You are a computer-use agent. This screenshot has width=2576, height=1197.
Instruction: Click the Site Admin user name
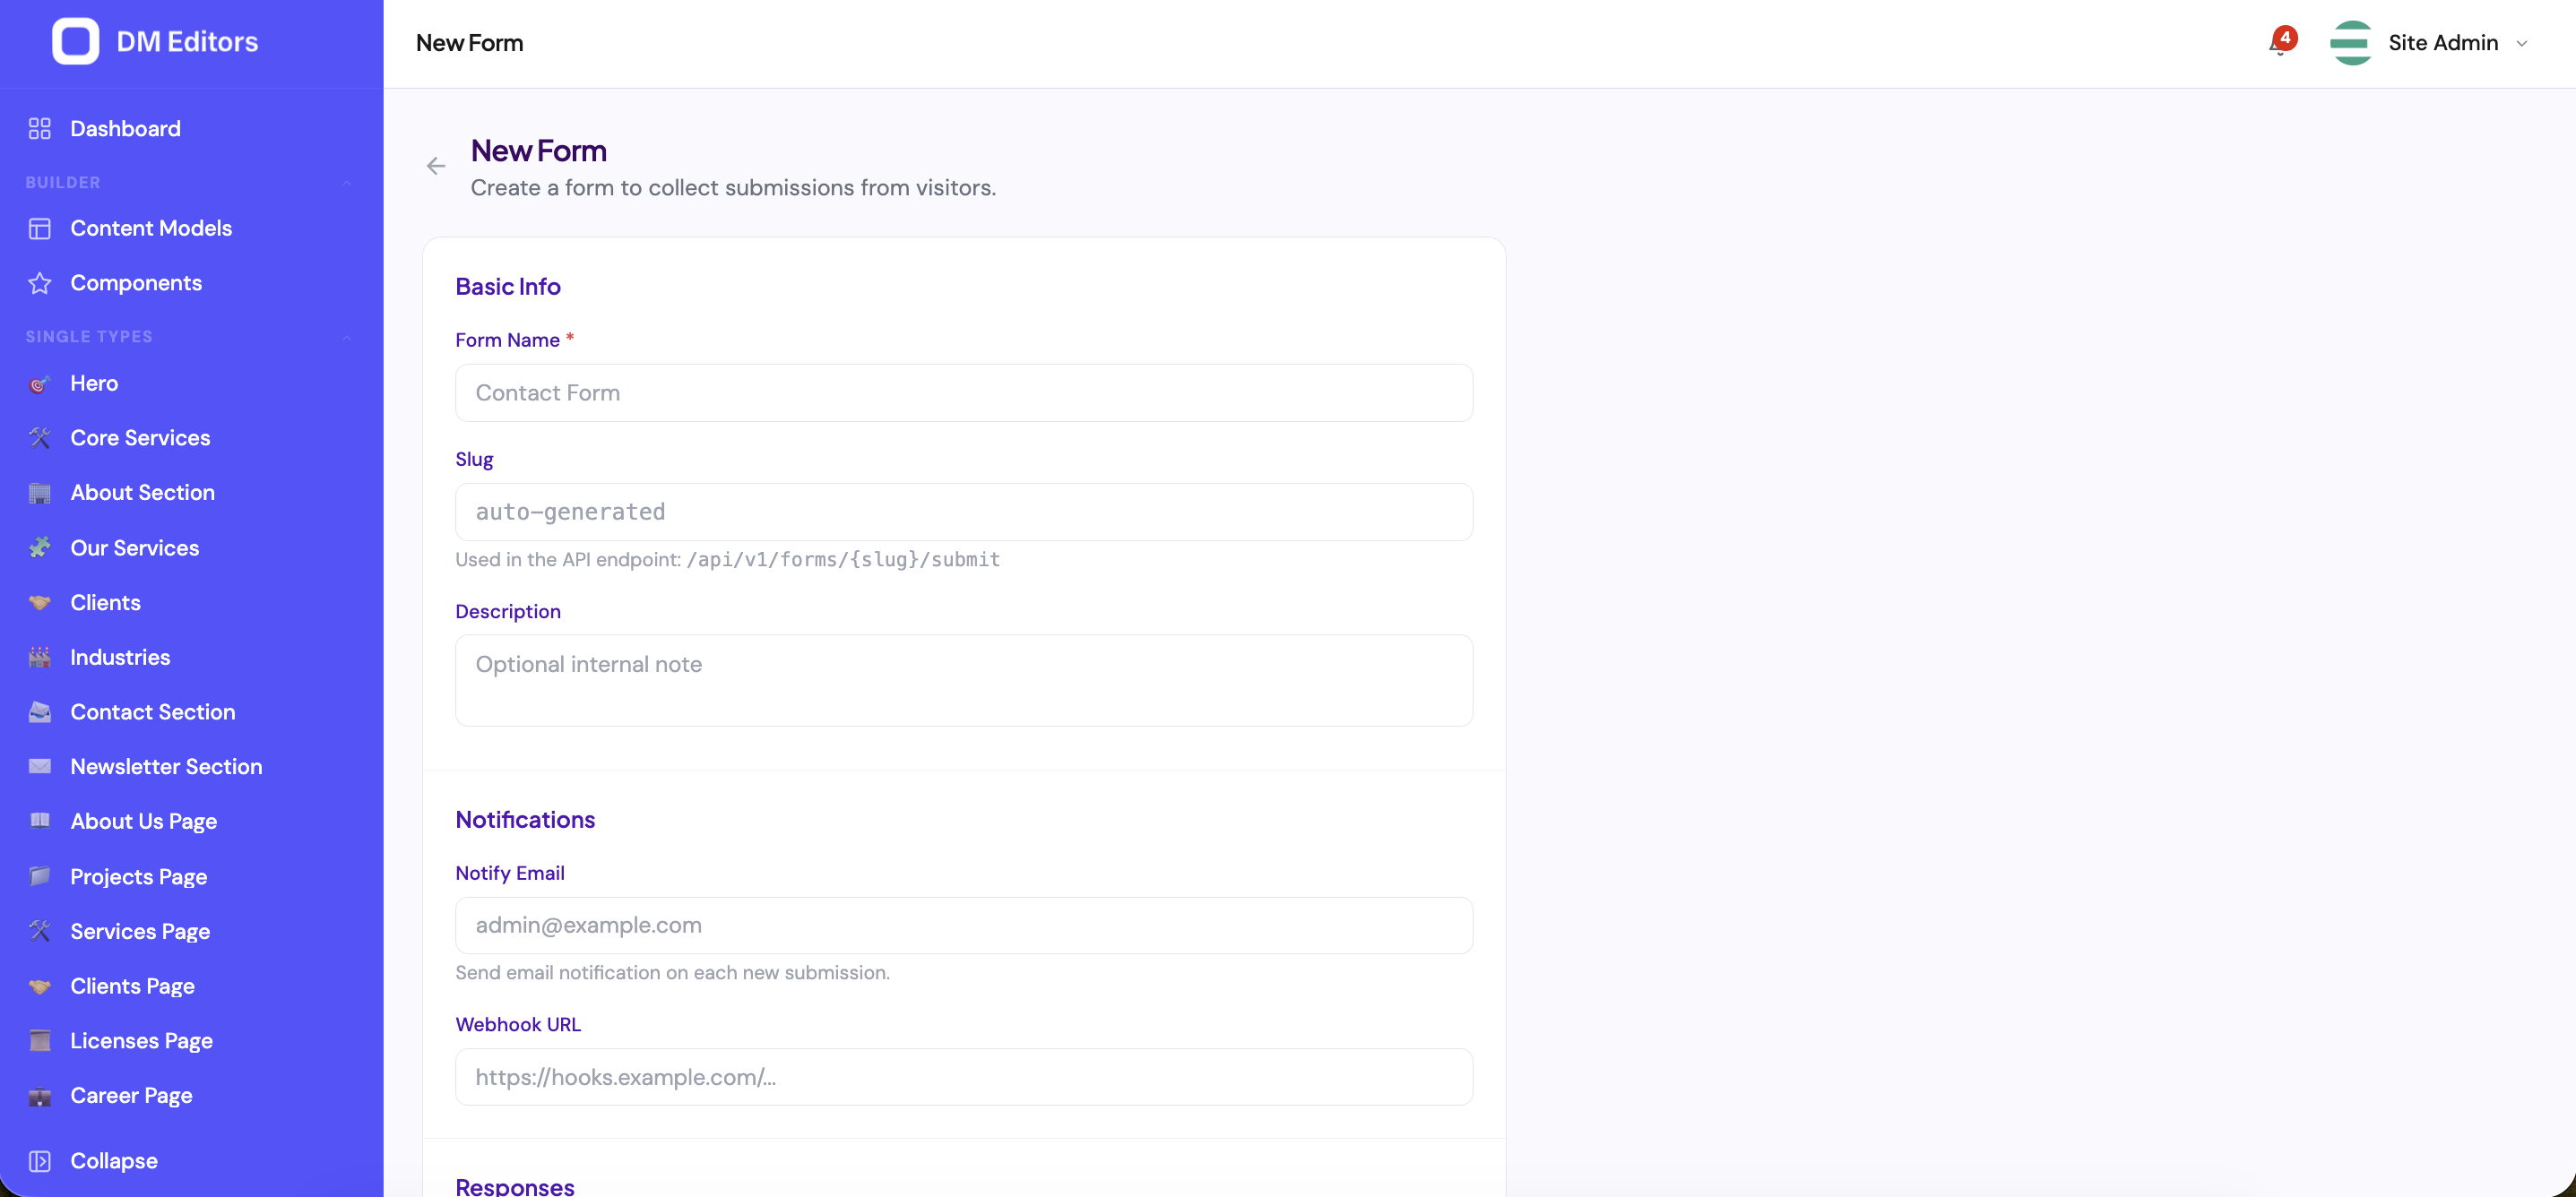(2443, 43)
